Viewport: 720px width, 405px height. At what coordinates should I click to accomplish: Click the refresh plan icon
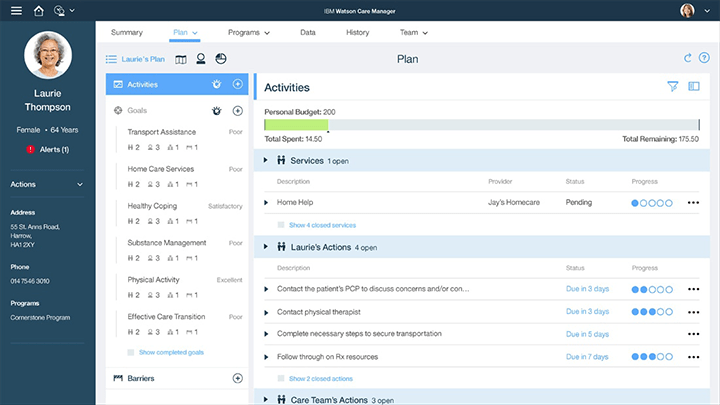pyautogui.click(x=687, y=59)
